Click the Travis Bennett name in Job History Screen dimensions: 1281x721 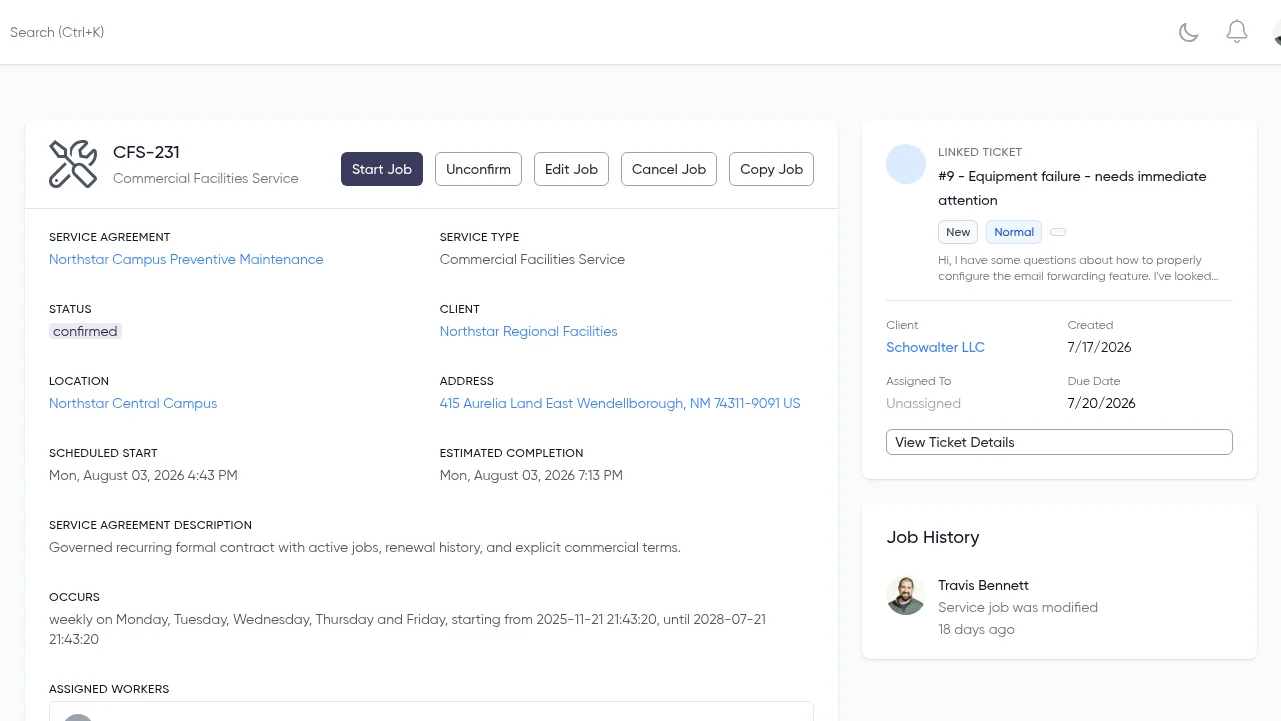click(x=983, y=585)
